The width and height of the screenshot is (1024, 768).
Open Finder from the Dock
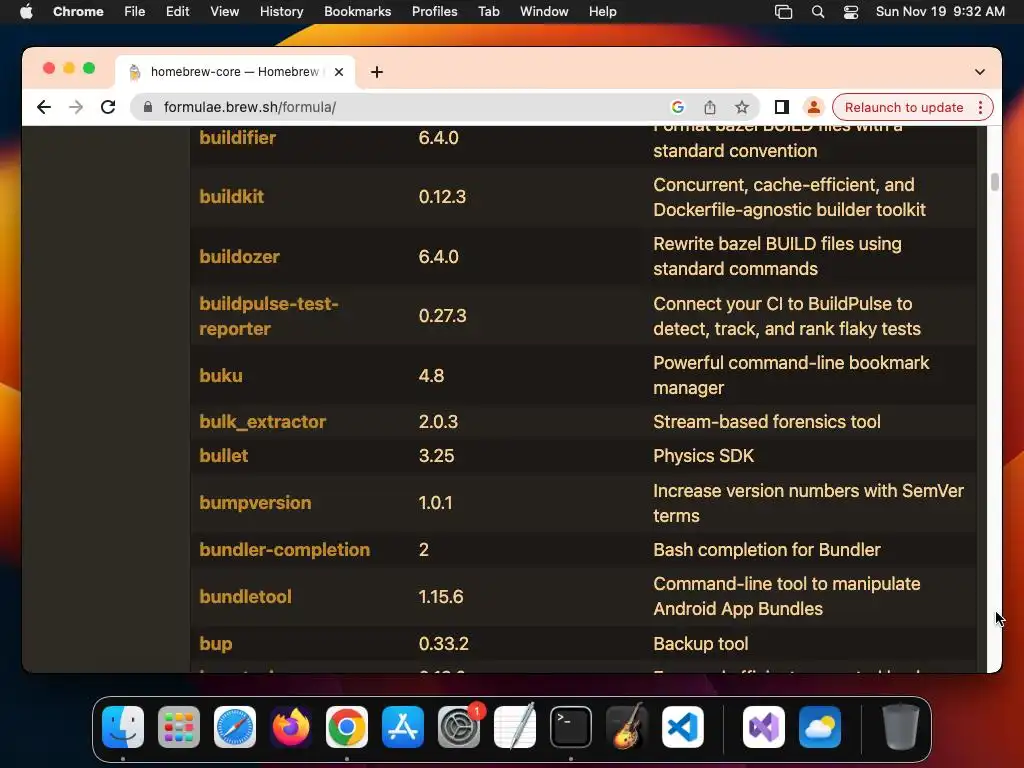point(123,727)
